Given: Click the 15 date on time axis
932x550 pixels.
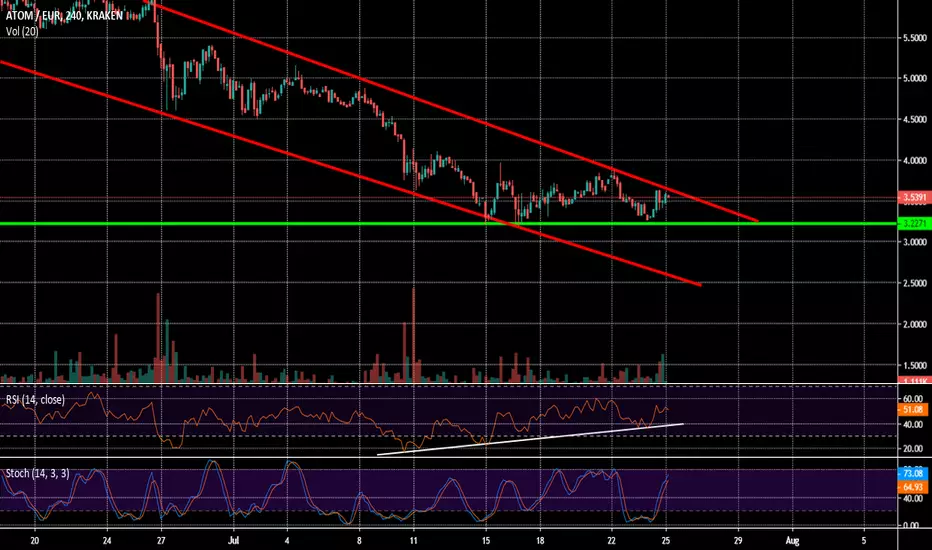Looking at the screenshot, I should (486, 540).
